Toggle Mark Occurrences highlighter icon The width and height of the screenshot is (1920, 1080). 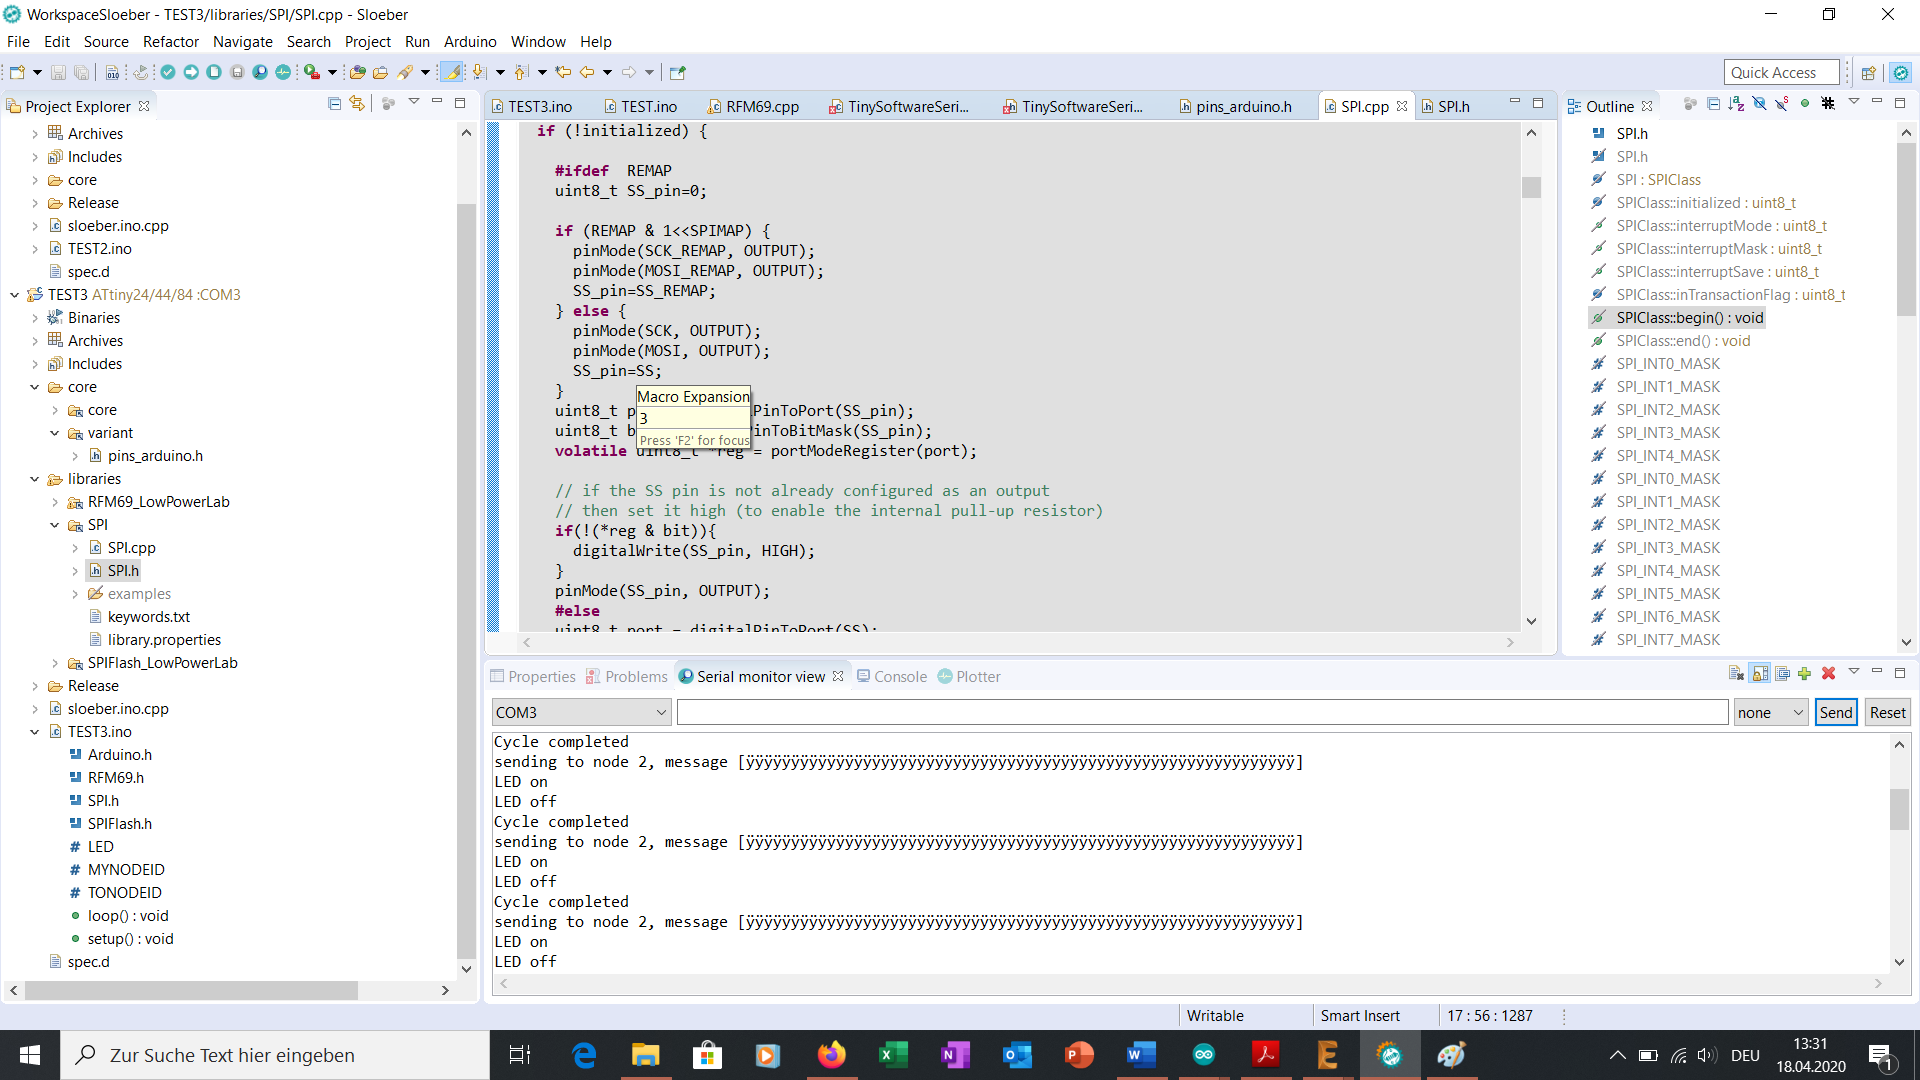click(x=452, y=72)
